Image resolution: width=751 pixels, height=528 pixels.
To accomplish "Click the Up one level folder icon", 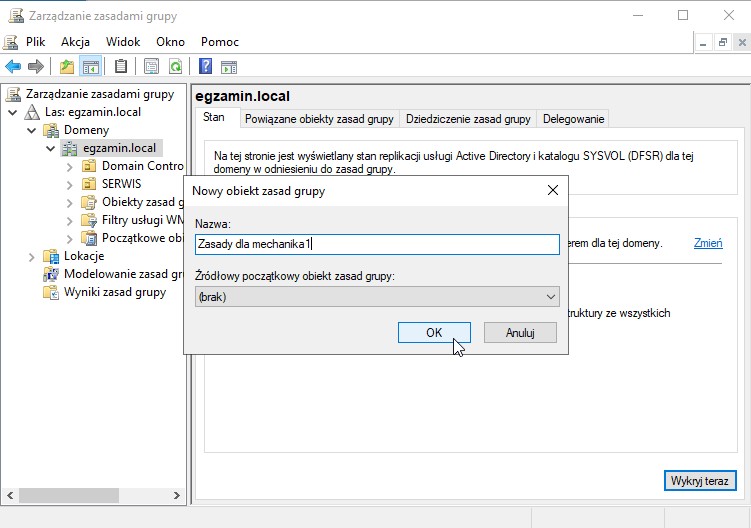I will point(66,67).
